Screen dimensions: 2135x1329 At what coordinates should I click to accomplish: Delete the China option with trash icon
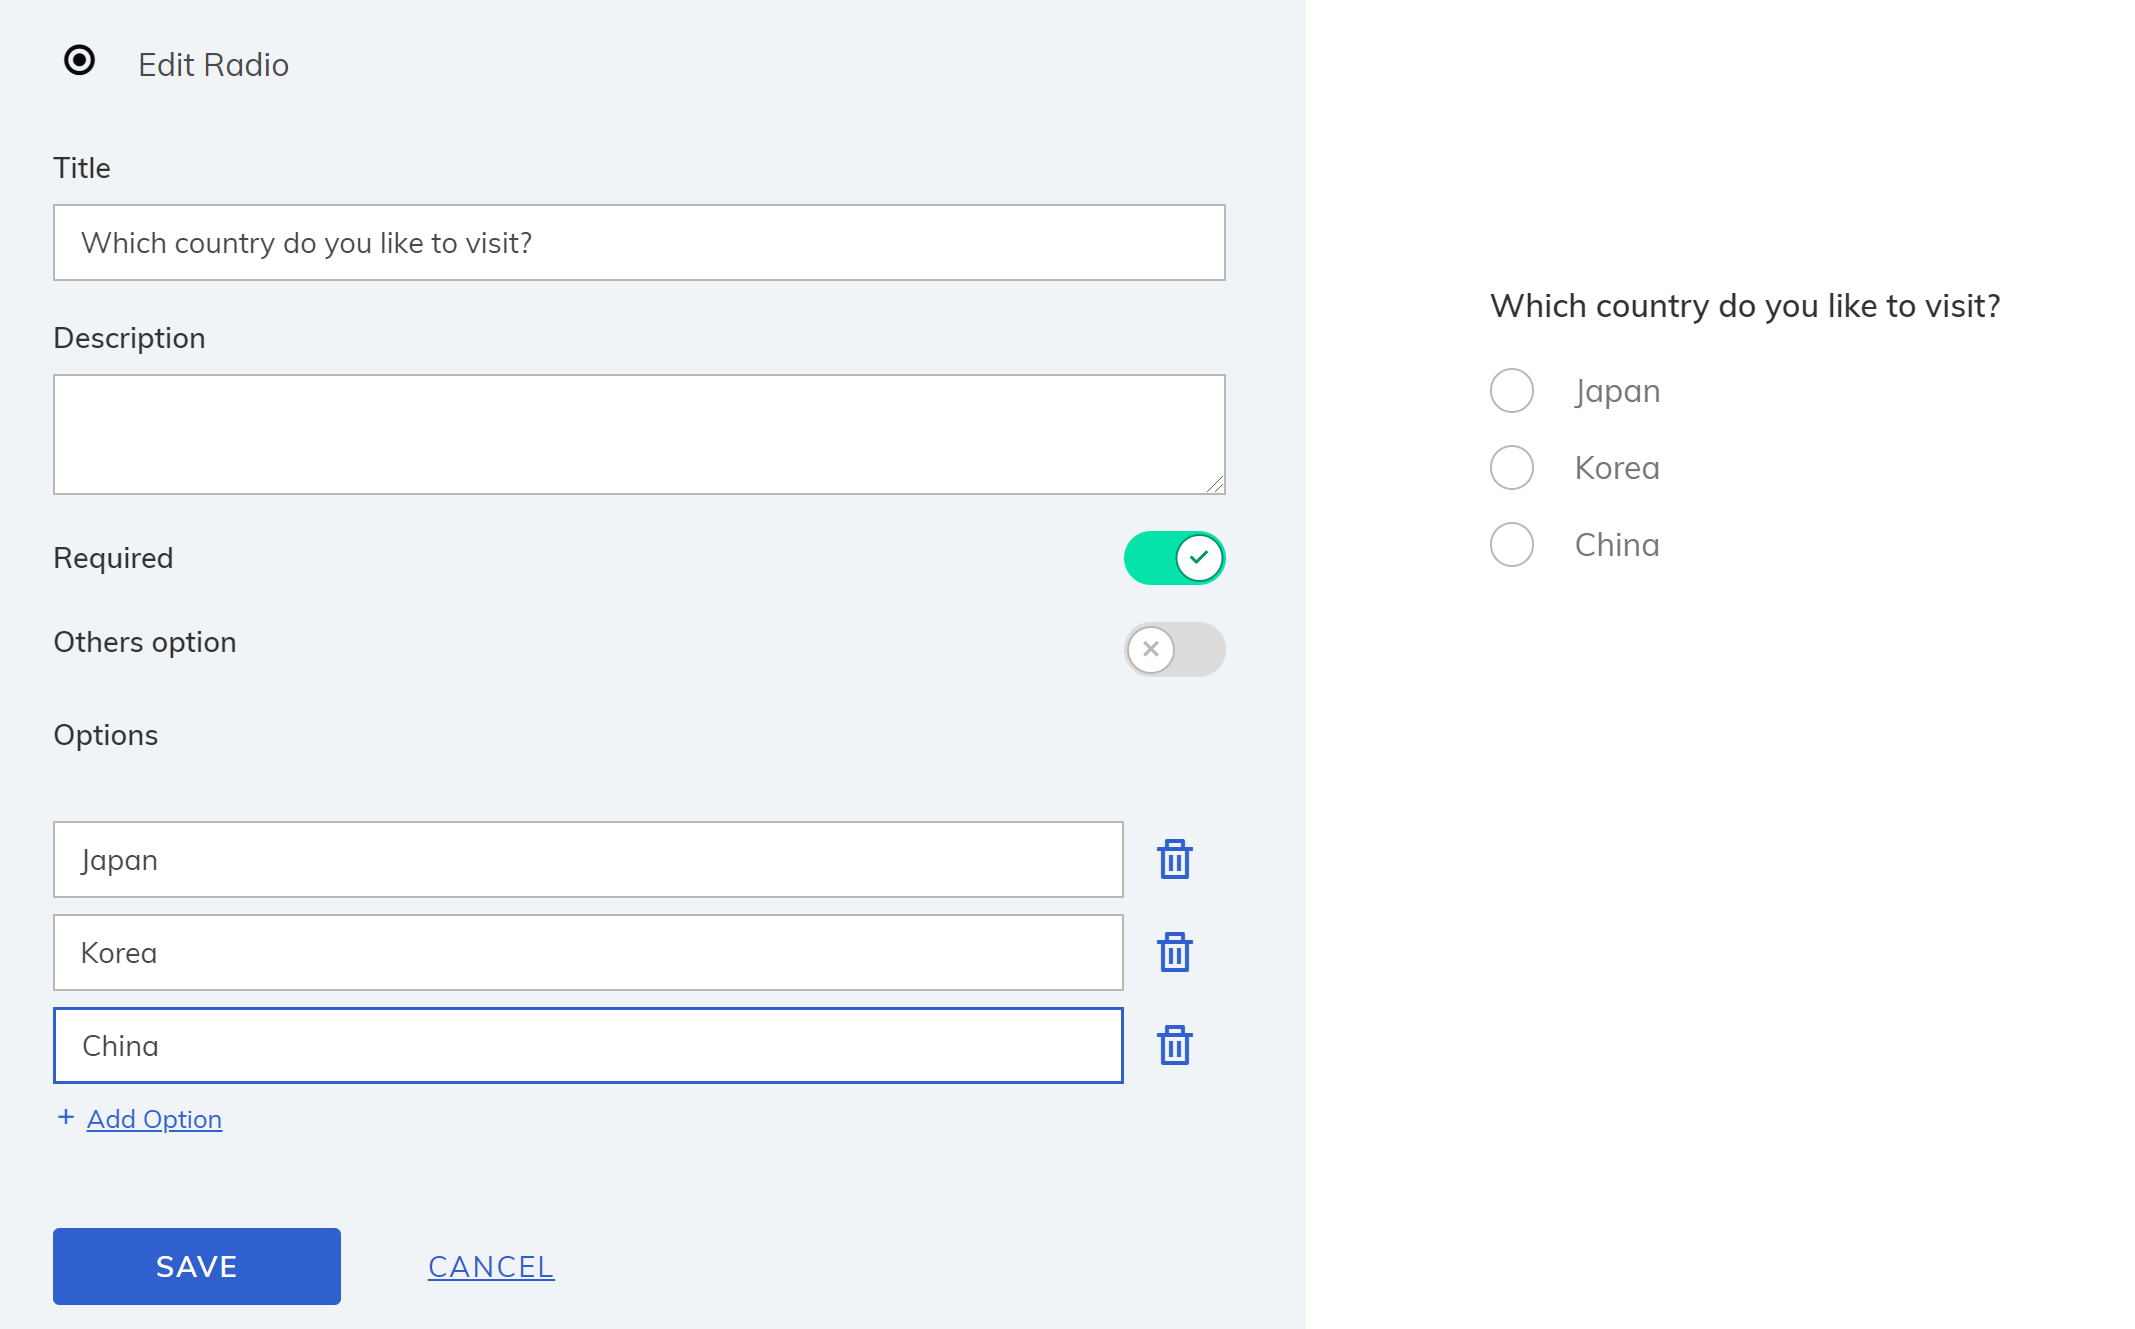coord(1174,1045)
